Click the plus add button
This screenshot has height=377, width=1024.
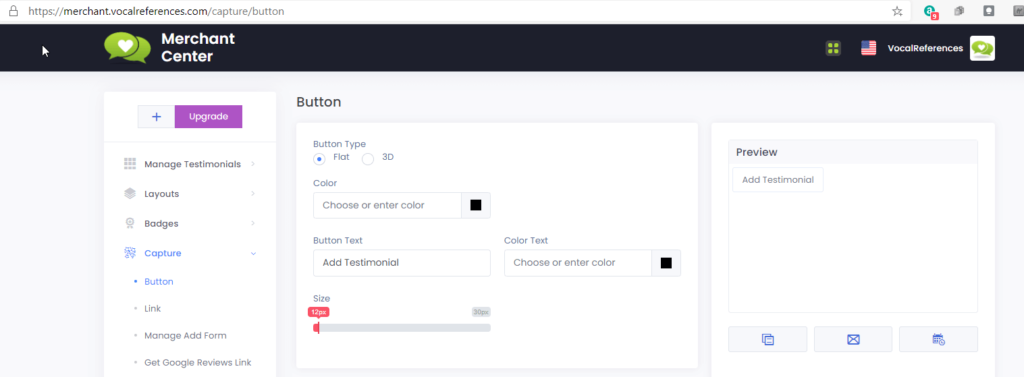[156, 116]
